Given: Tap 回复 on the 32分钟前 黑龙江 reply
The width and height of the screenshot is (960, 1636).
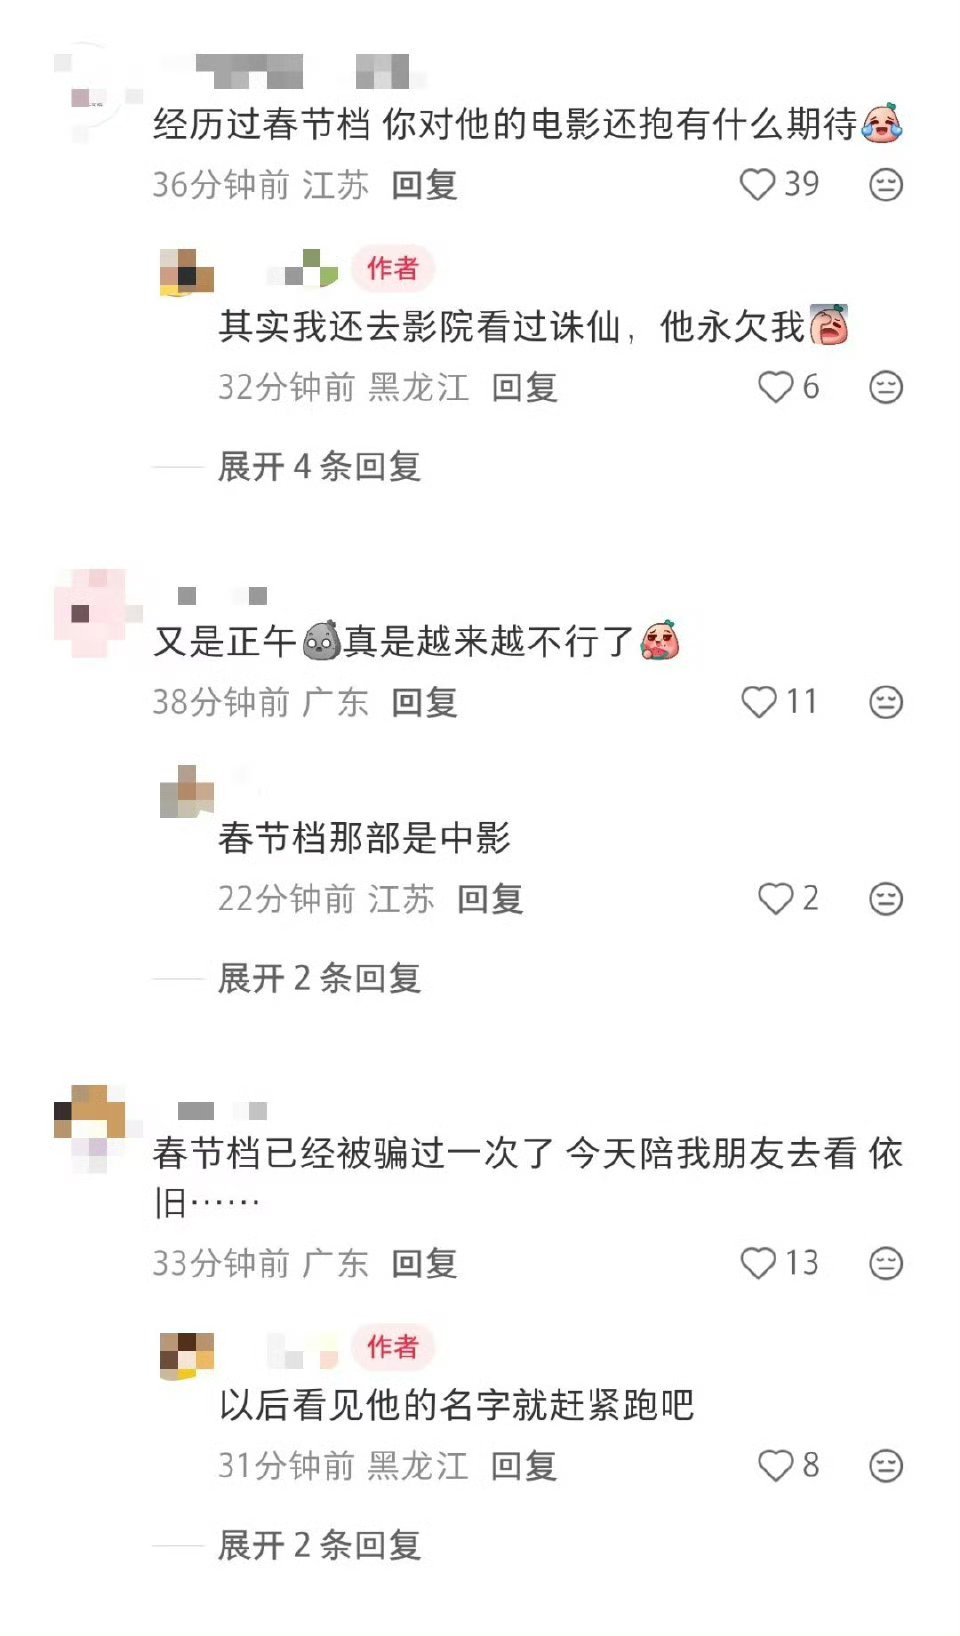Looking at the screenshot, I should (524, 387).
